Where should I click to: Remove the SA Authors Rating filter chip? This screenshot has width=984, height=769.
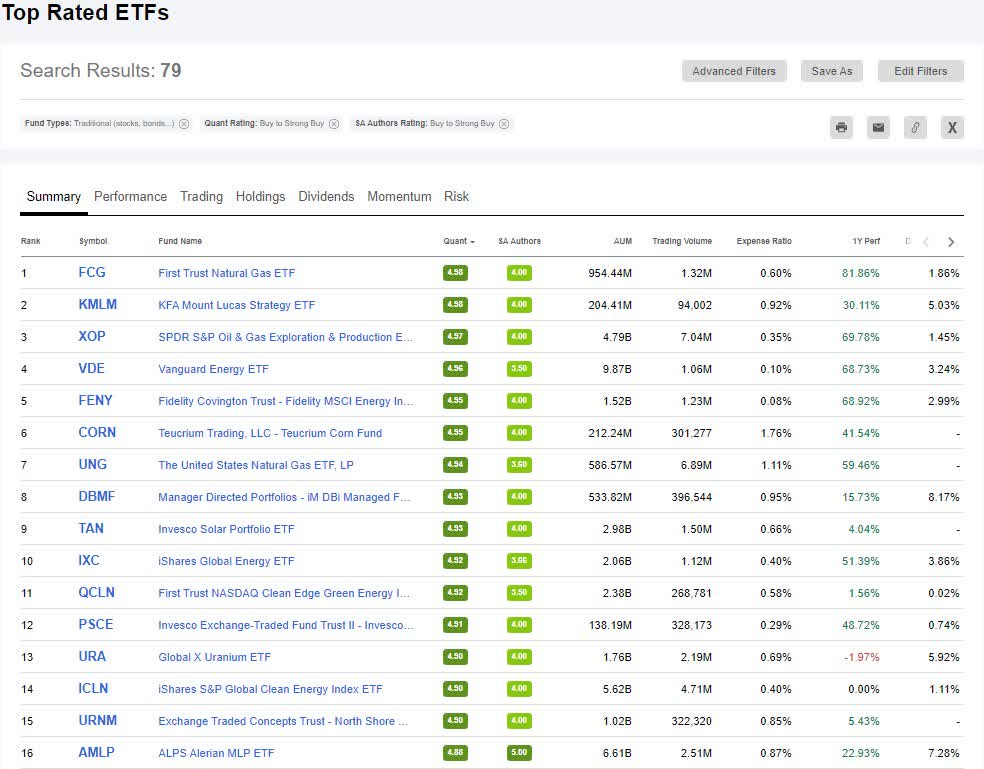pyautogui.click(x=504, y=124)
